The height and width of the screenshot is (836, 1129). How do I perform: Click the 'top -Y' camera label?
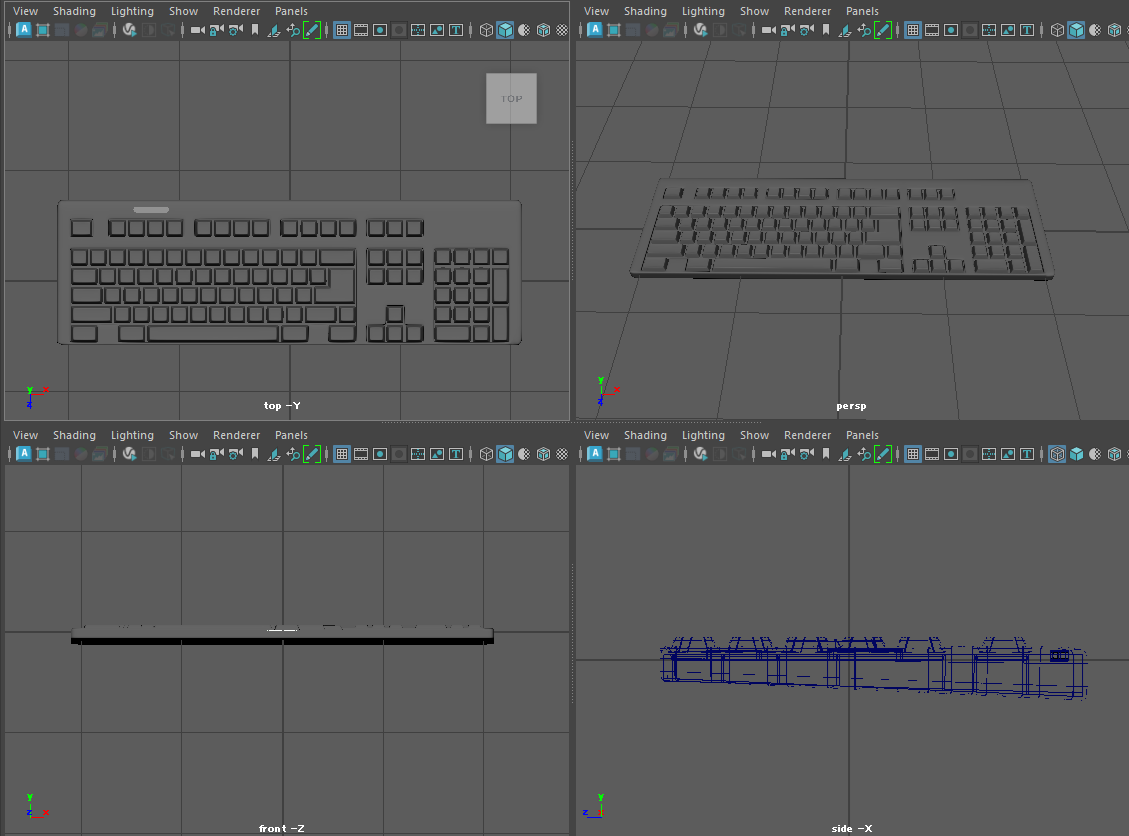pyautogui.click(x=282, y=406)
